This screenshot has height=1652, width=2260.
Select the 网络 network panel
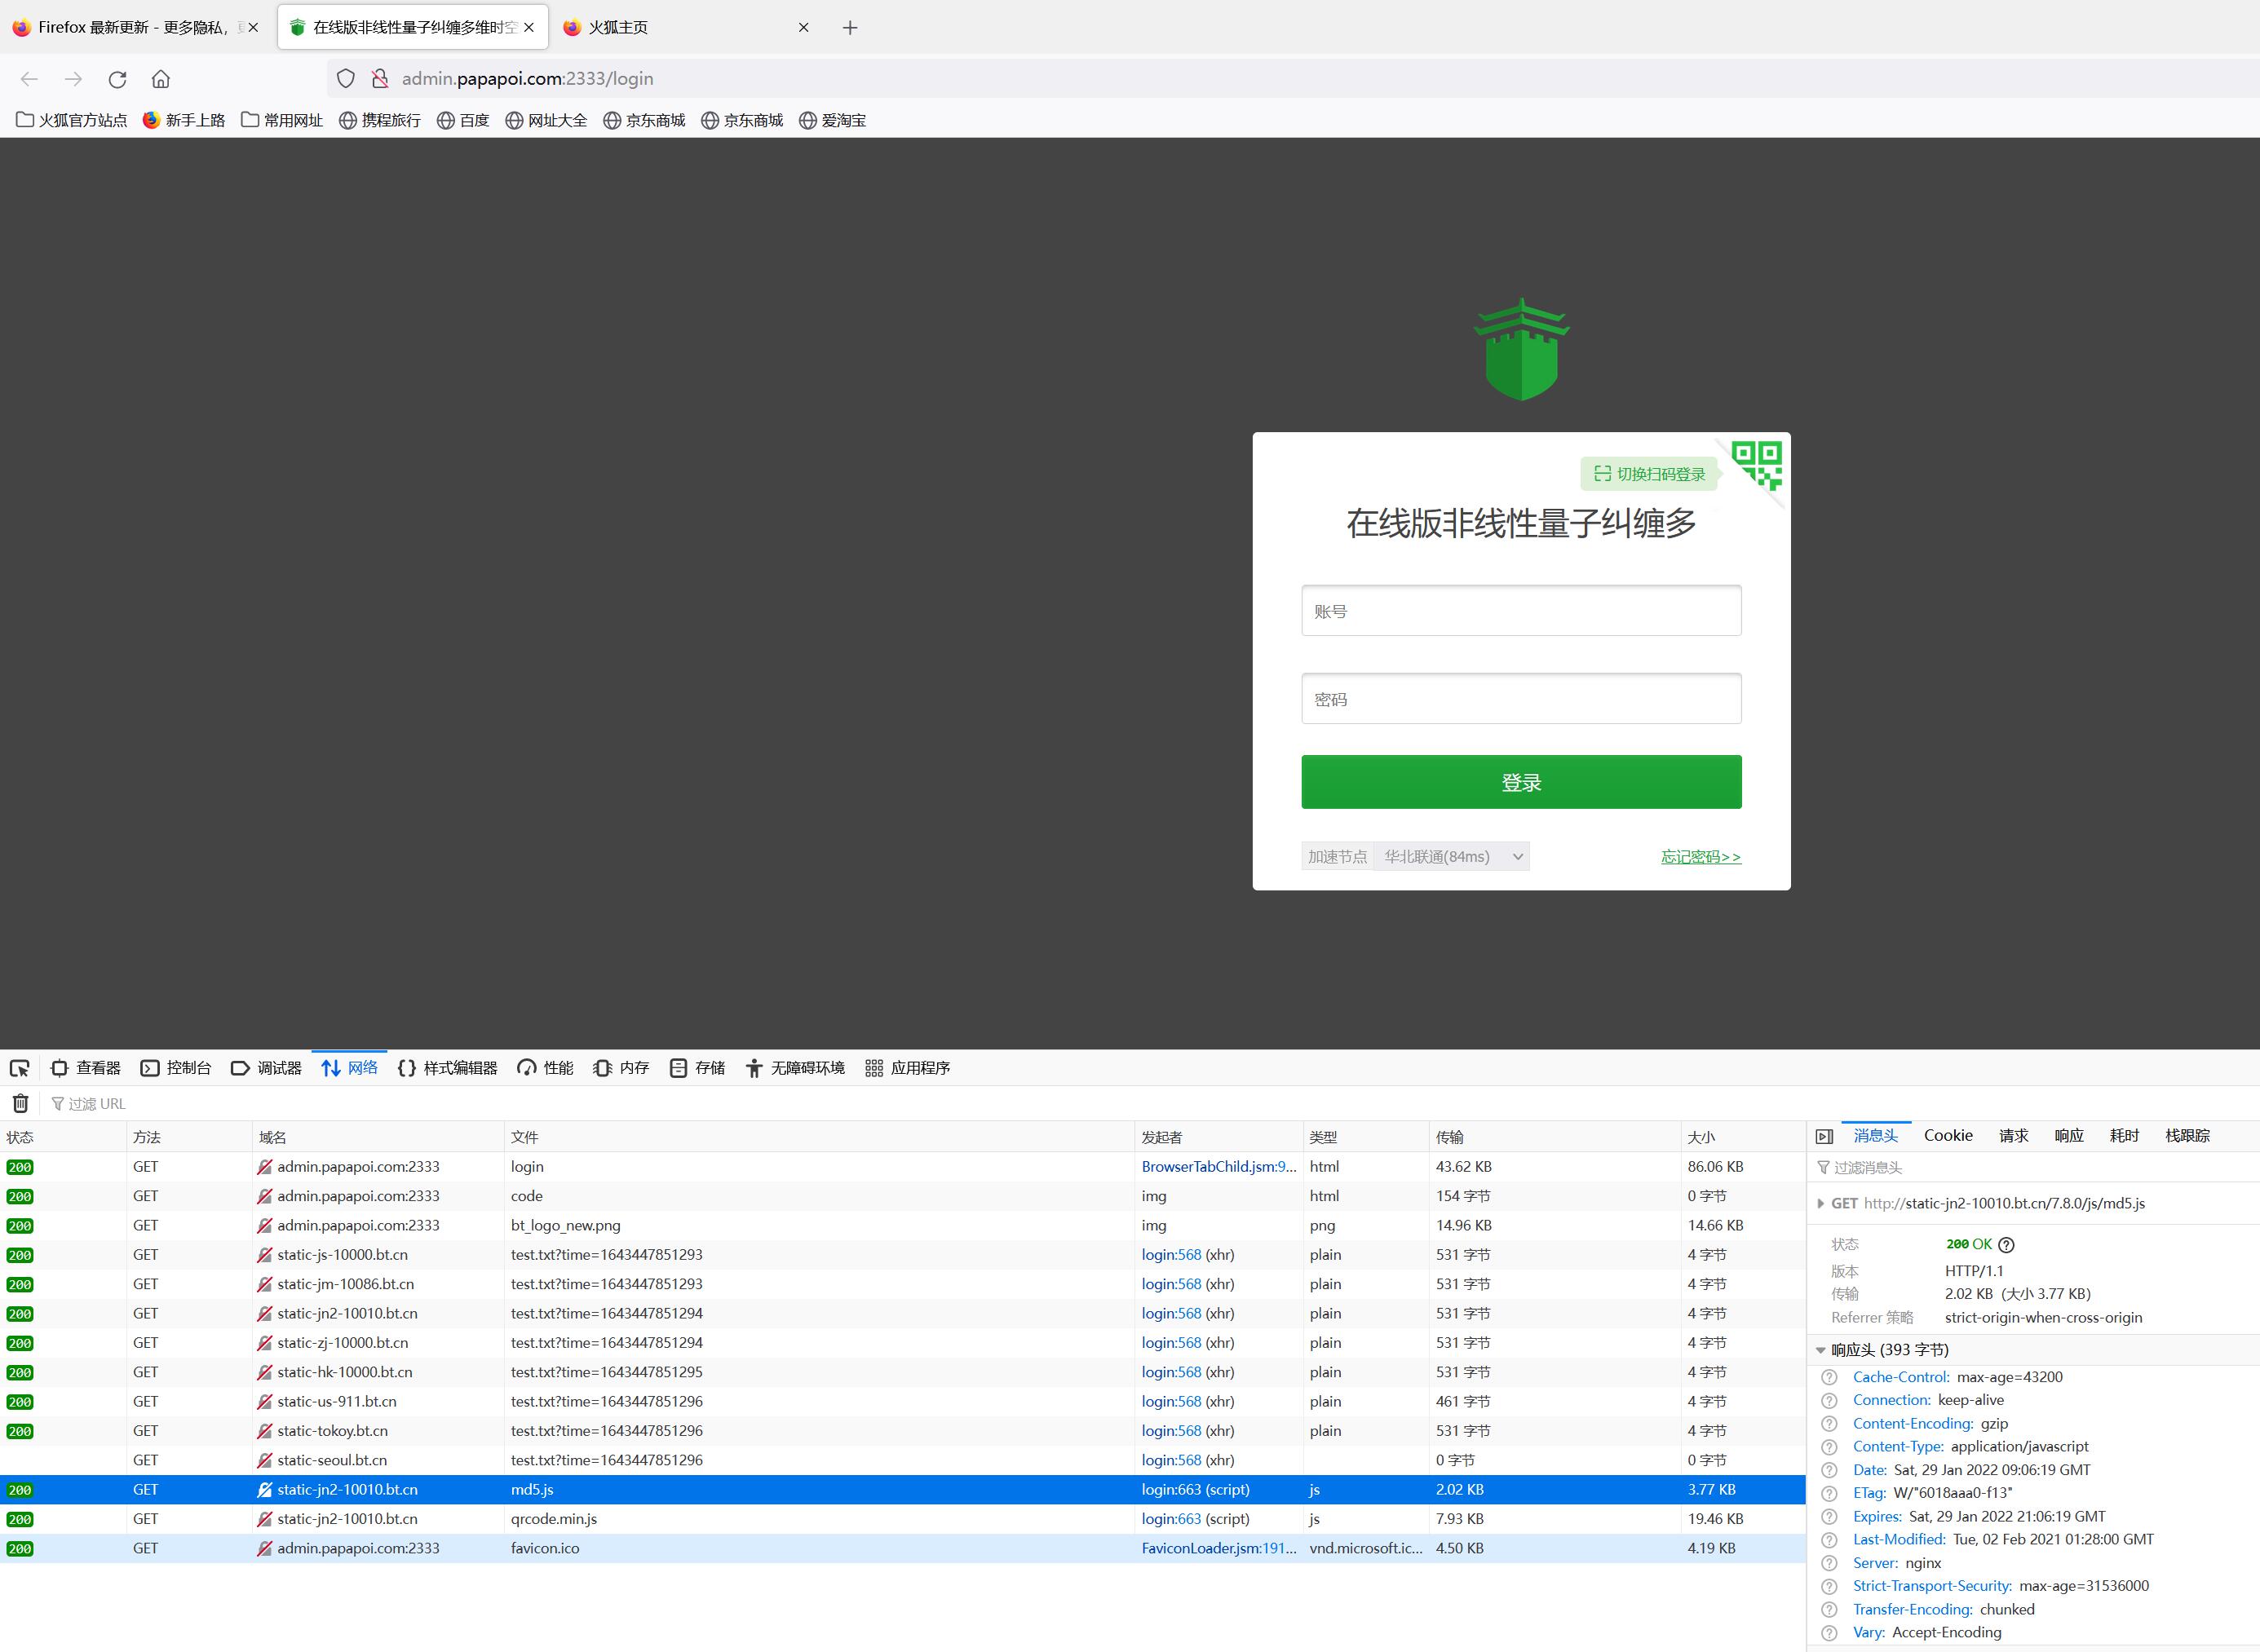pos(349,1068)
